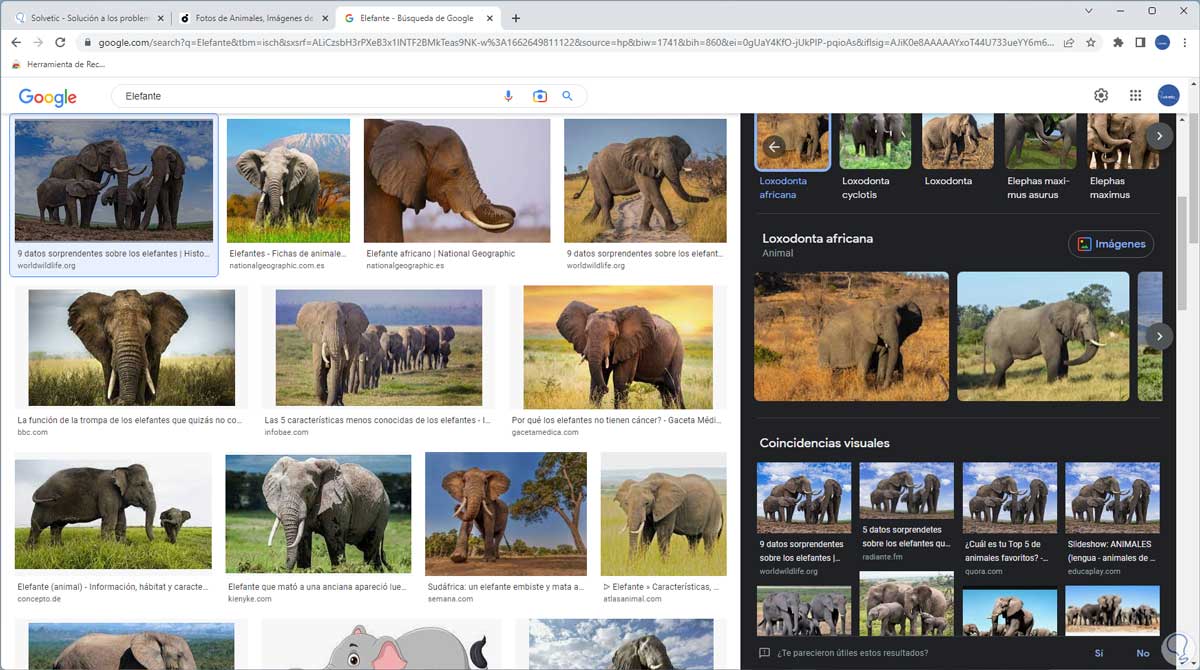
Task: Open Chrome profile avatar in toolbar
Action: click(x=1162, y=43)
